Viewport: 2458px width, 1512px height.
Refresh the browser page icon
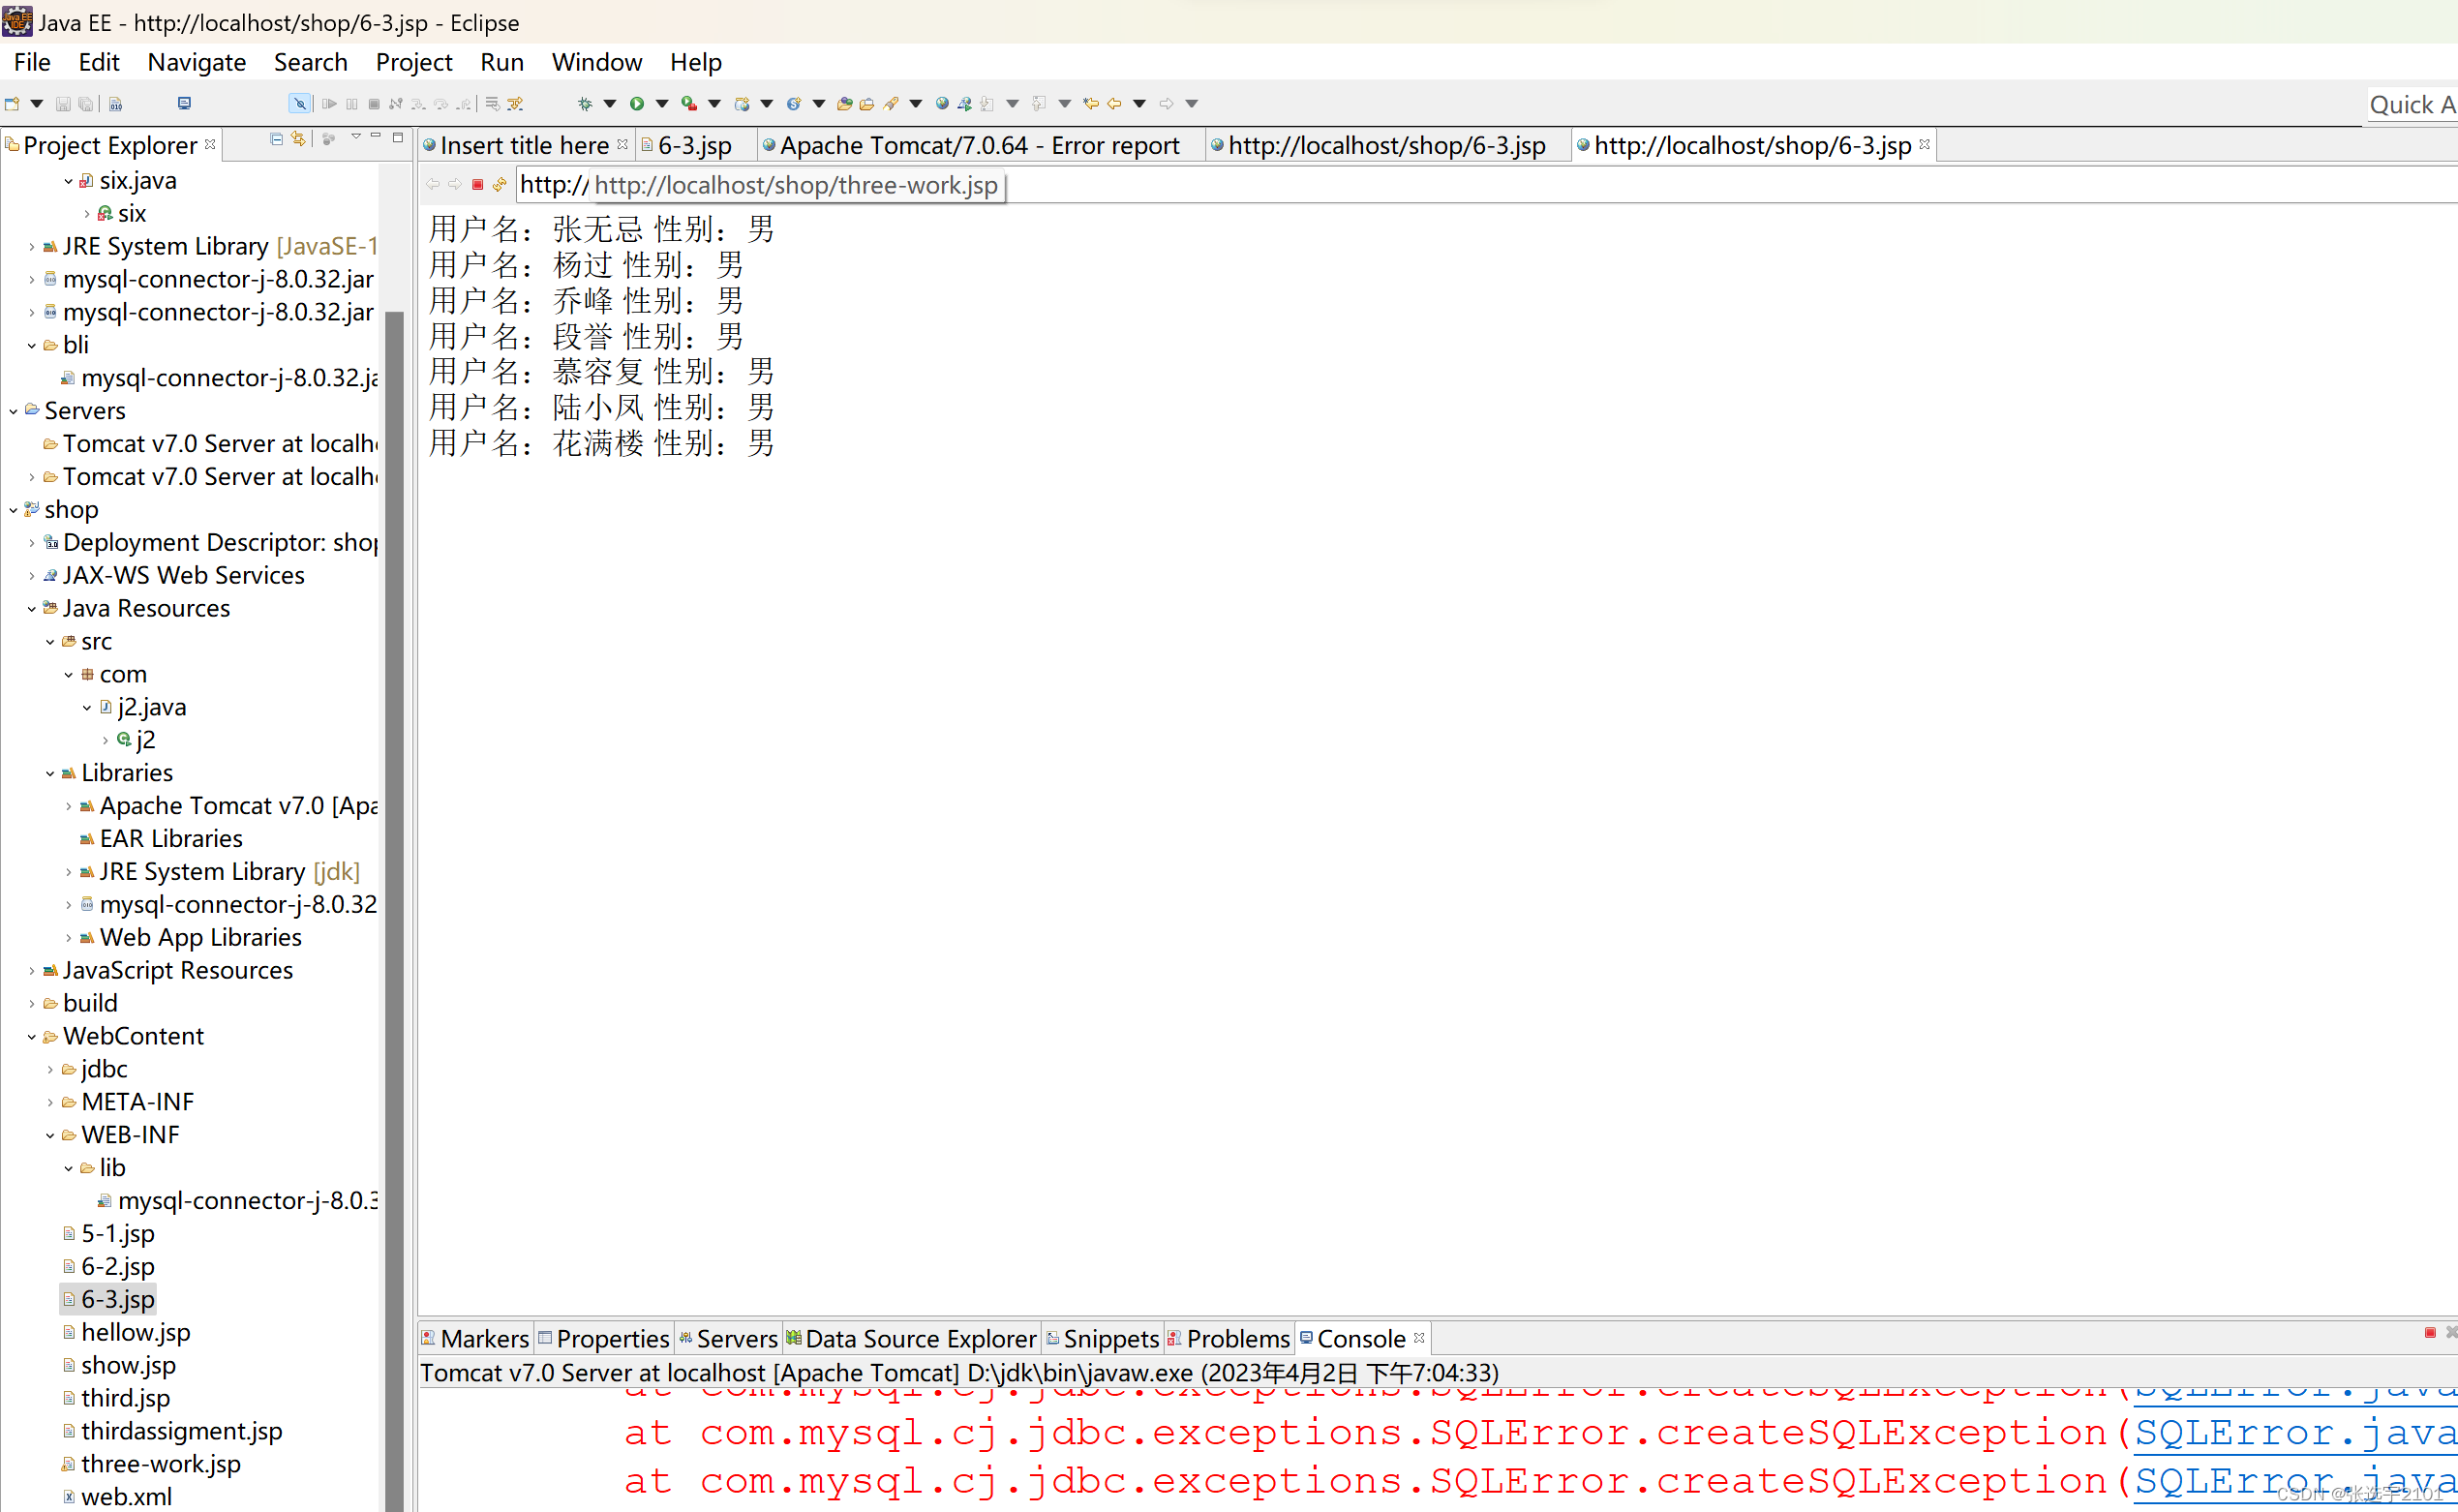499,184
